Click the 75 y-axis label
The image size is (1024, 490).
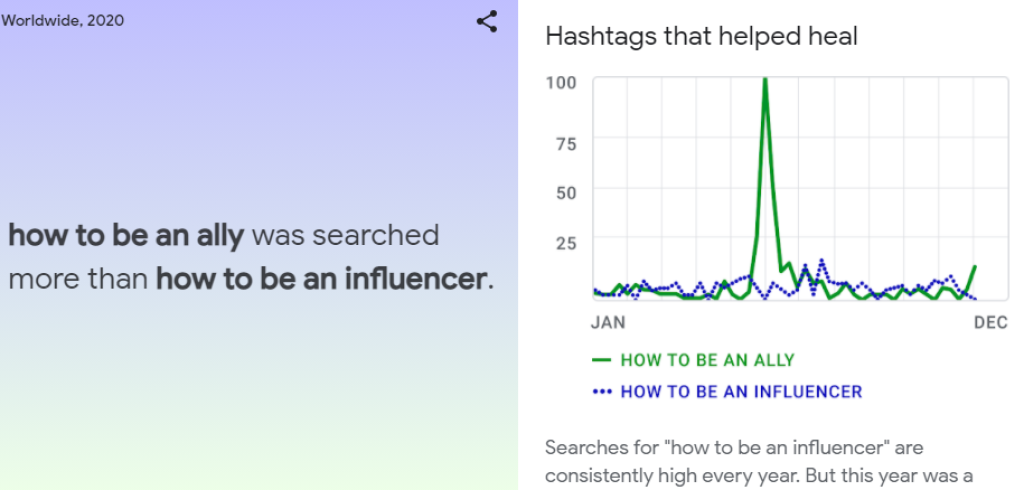tap(567, 144)
